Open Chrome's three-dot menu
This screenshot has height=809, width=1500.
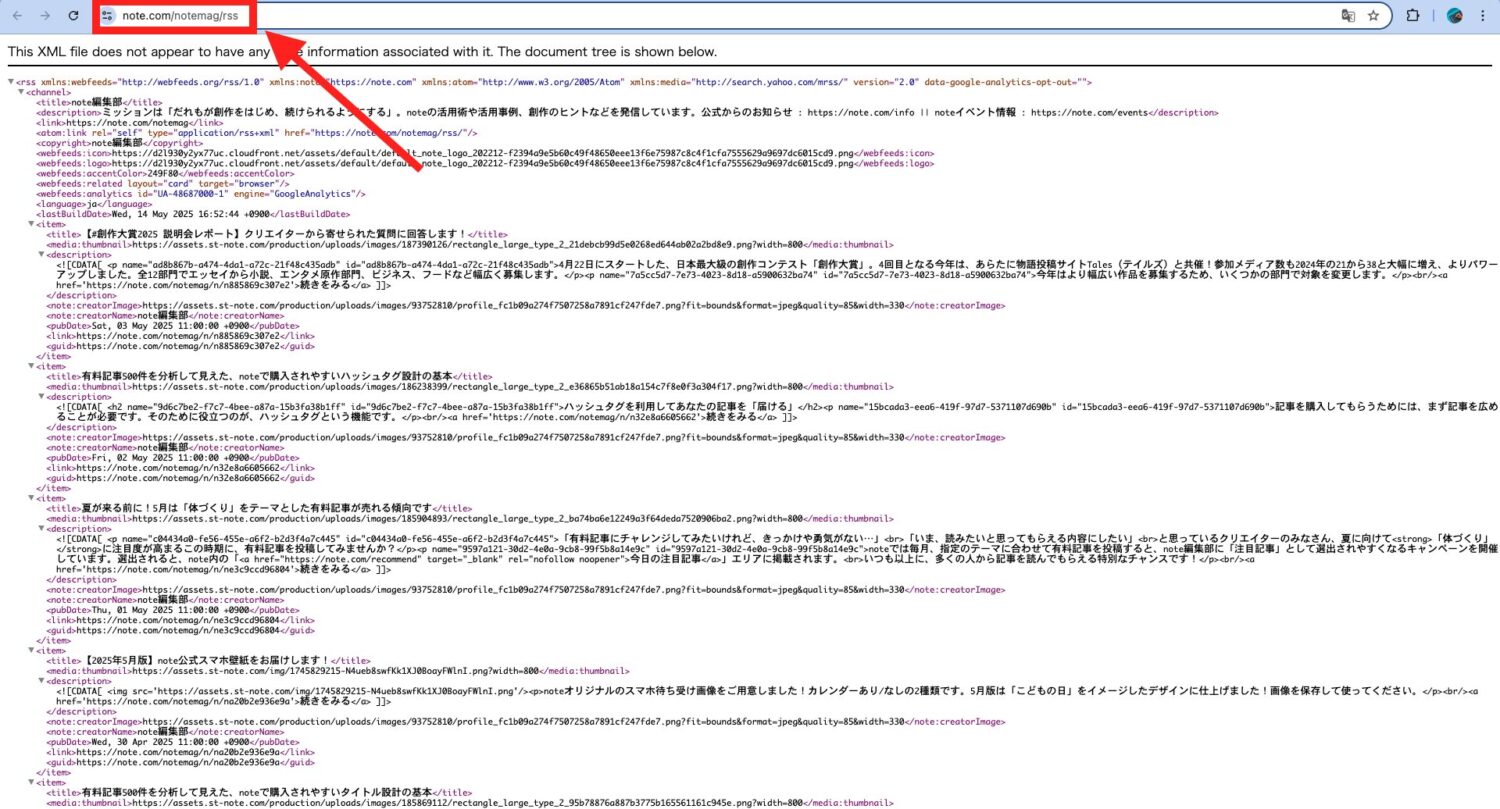(1482, 16)
